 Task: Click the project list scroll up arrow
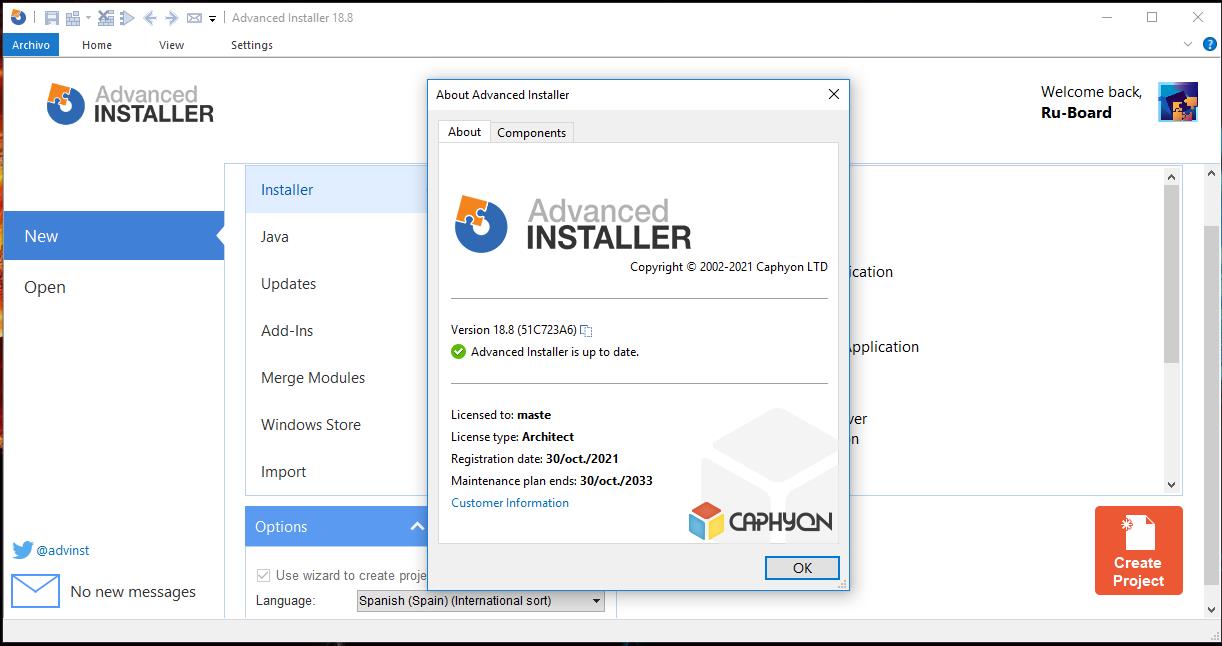point(1172,175)
